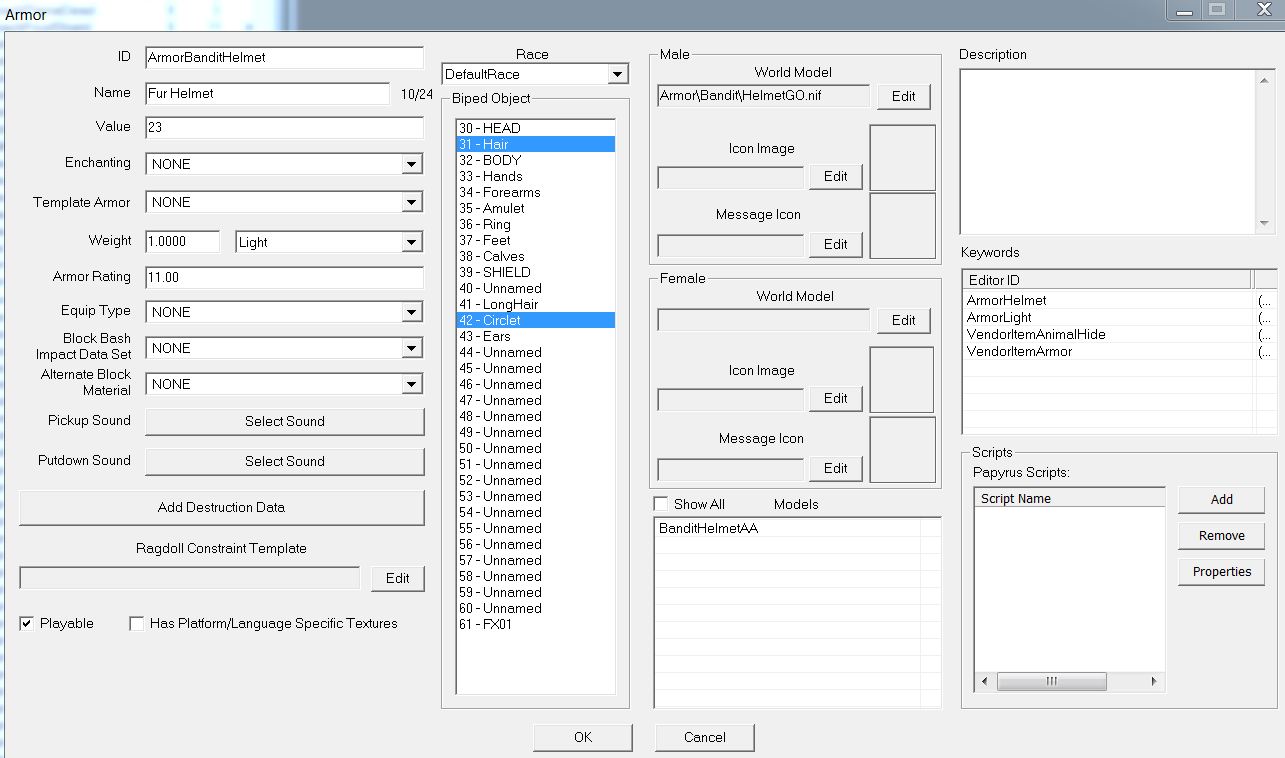Expand the Enchanting dropdown
Viewport: 1285px width, 758px height.
(x=411, y=164)
